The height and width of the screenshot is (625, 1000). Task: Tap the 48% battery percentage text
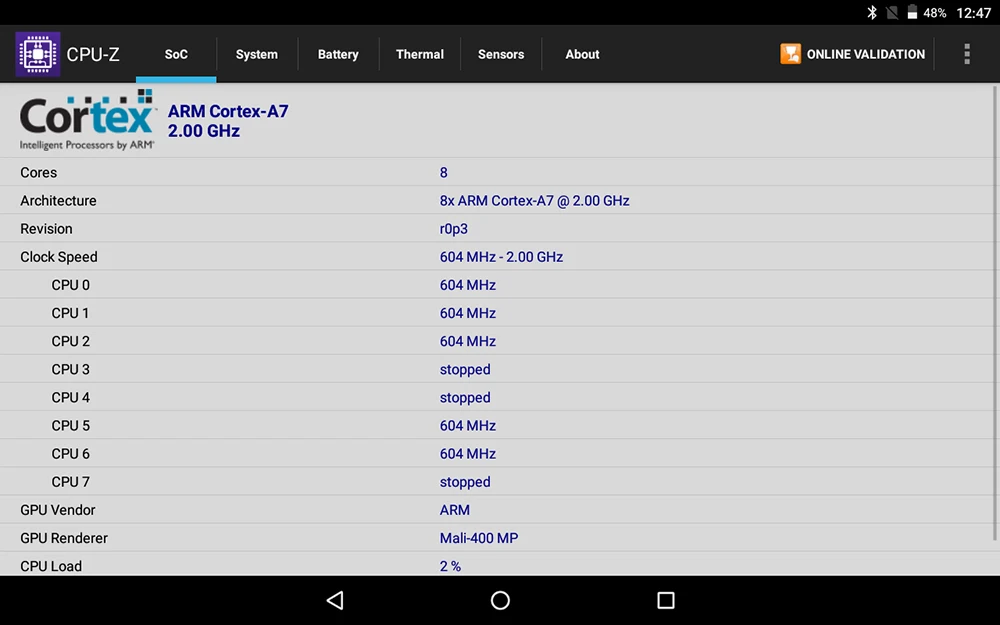click(x=934, y=13)
